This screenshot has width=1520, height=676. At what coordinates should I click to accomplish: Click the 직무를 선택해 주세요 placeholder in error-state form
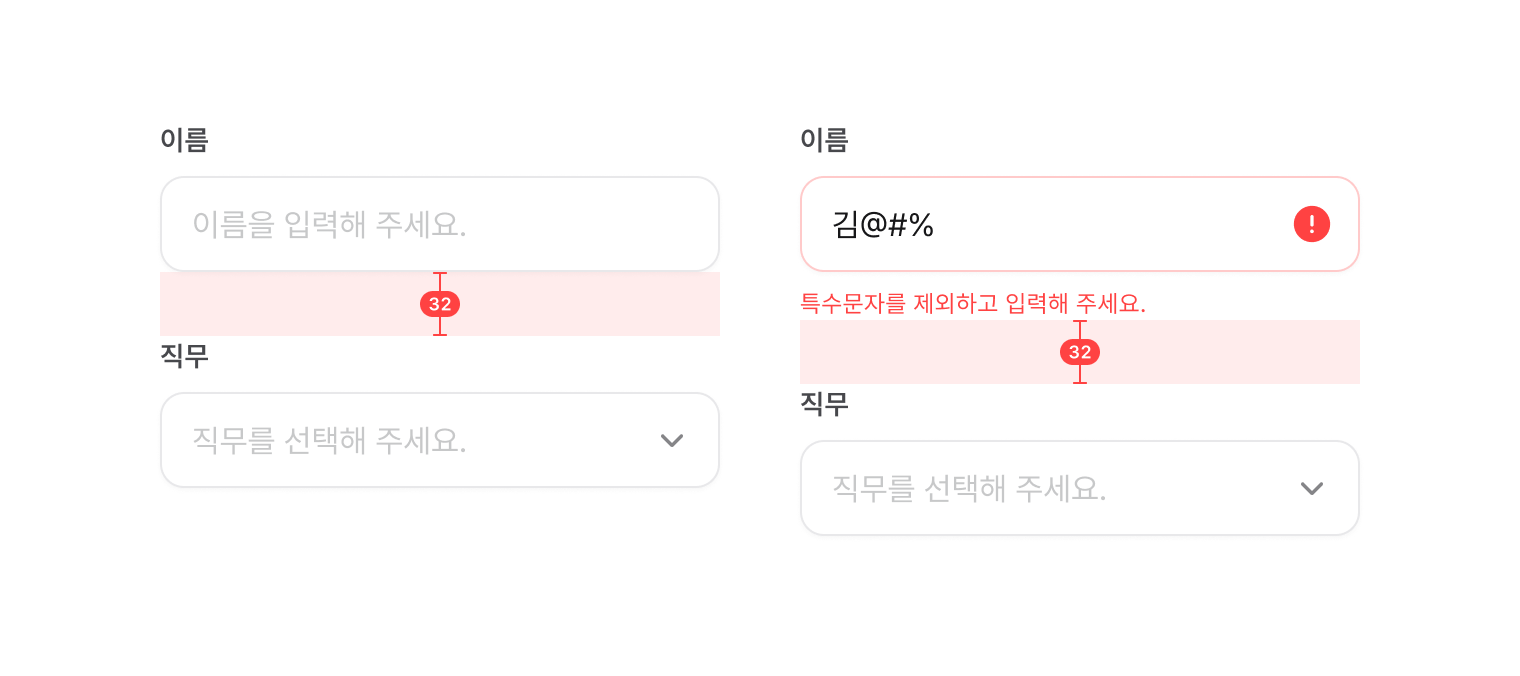point(969,488)
